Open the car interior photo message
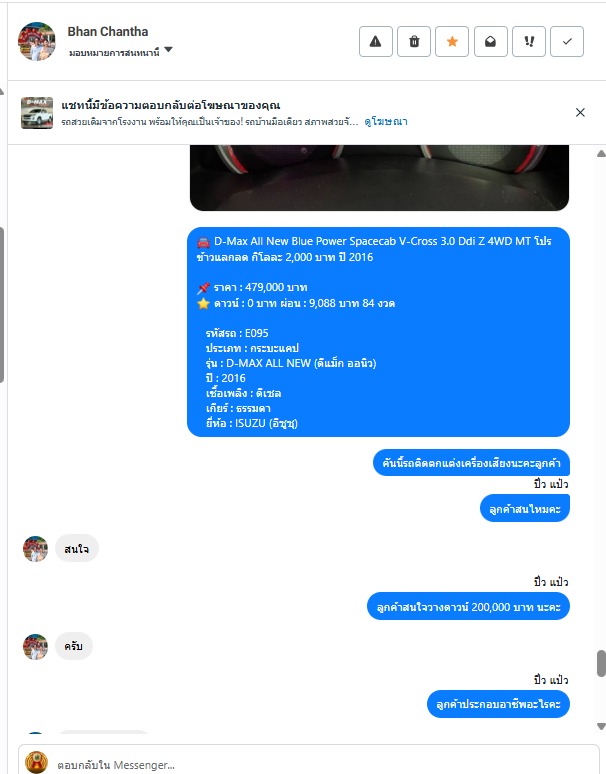 [379, 178]
